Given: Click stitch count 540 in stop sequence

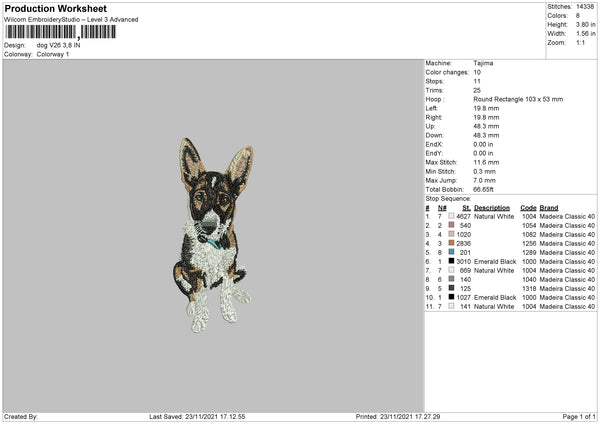Looking at the screenshot, I should 465,226.
